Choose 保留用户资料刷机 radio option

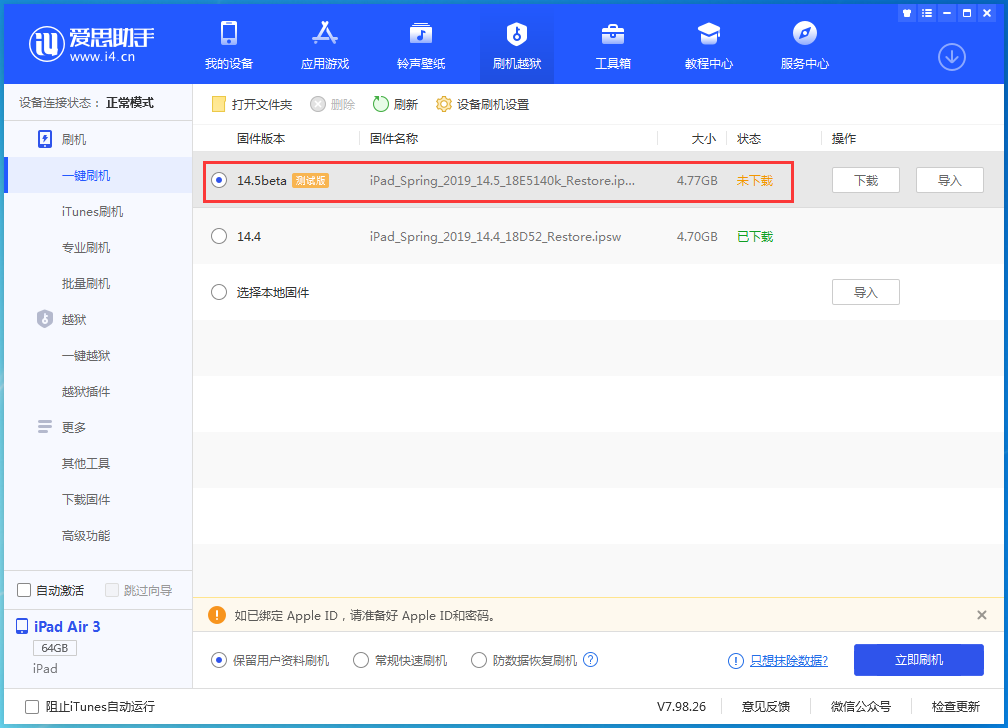pyautogui.click(x=219, y=660)
